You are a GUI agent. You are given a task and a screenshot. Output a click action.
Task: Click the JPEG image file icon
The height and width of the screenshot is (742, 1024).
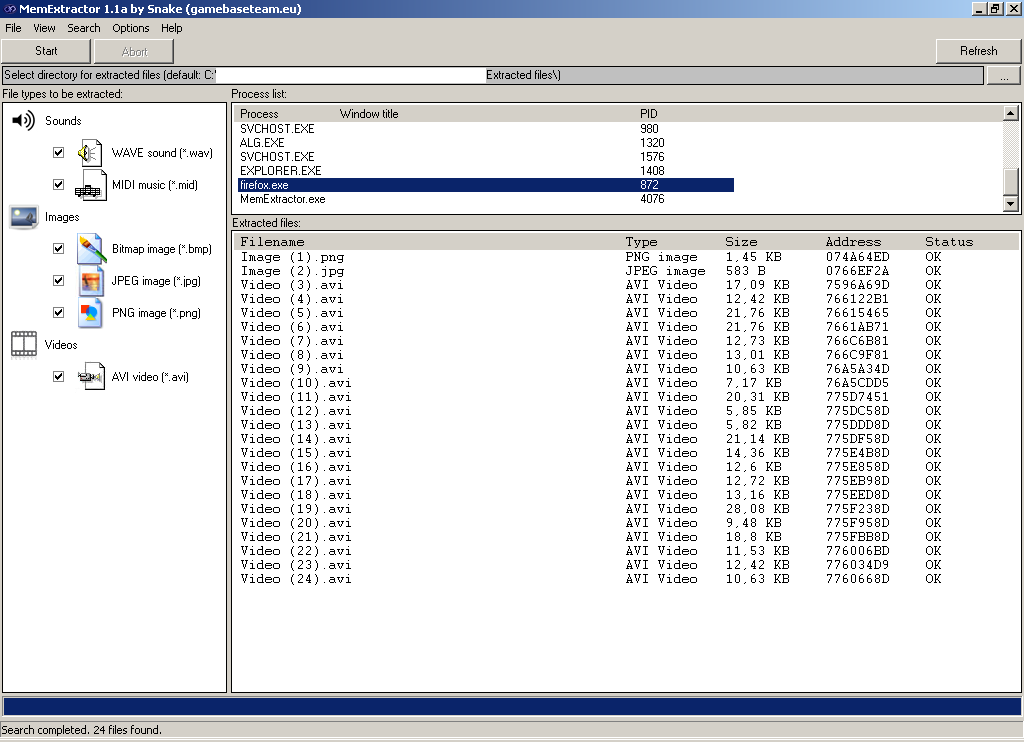coord(91,281)
